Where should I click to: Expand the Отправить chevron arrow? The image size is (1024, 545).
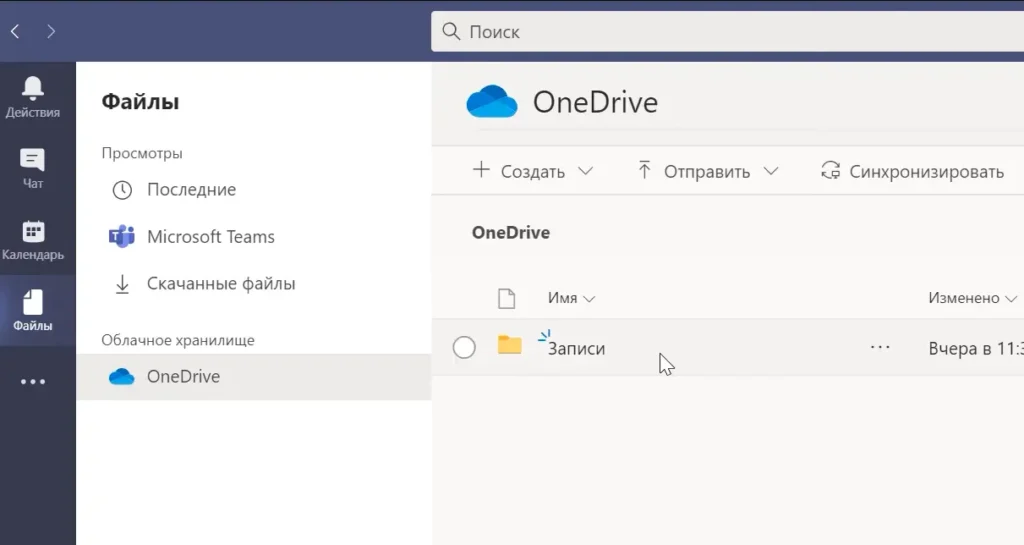(x=771, y=171)
